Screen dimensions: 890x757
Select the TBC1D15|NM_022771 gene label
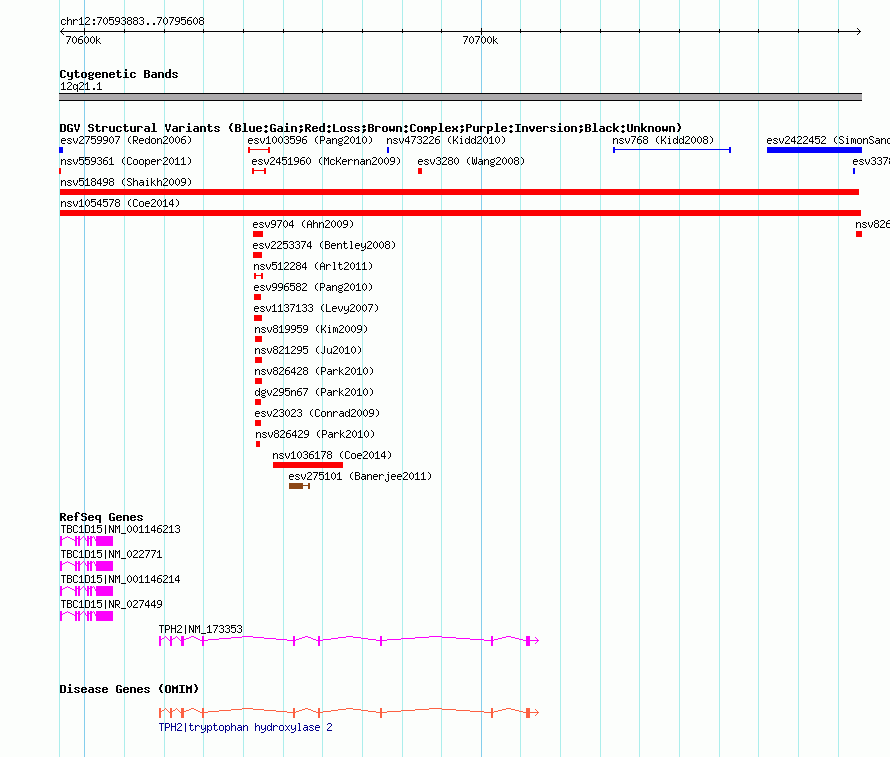111,554
